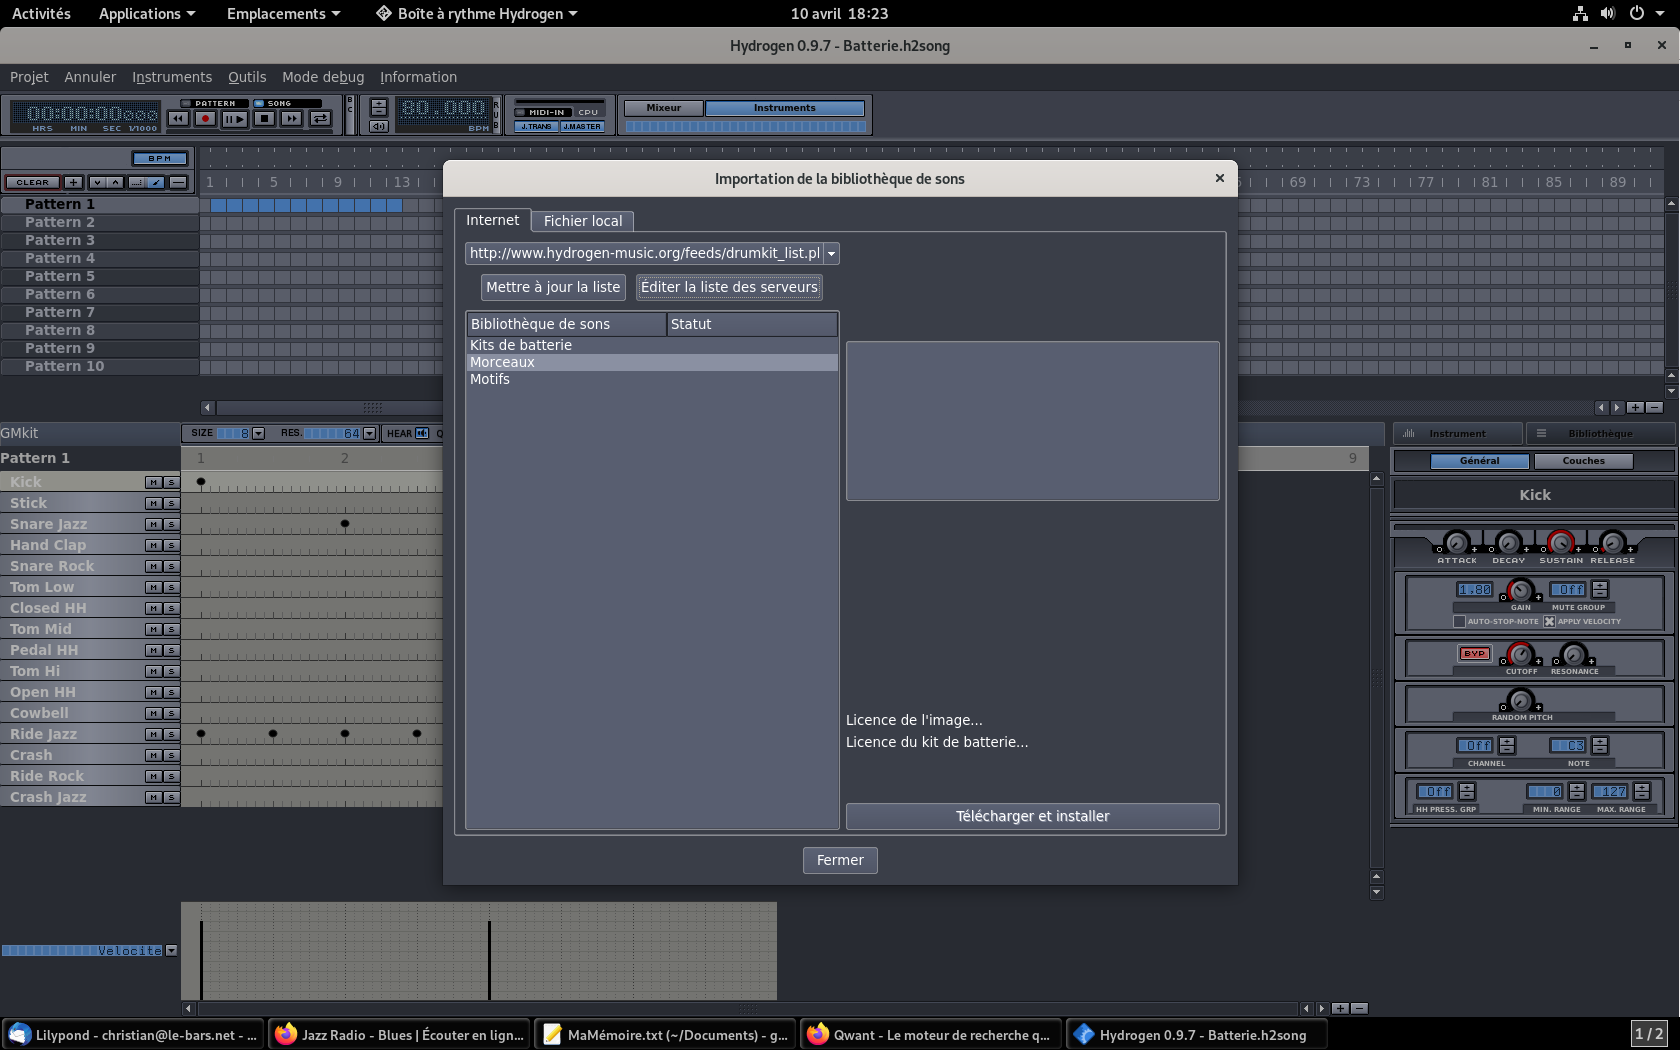This screenshot has width=1680, height=1050.
Task: Open the Boîte à rythme Hydrogen app menu
Action: click(x=477, y=14)
